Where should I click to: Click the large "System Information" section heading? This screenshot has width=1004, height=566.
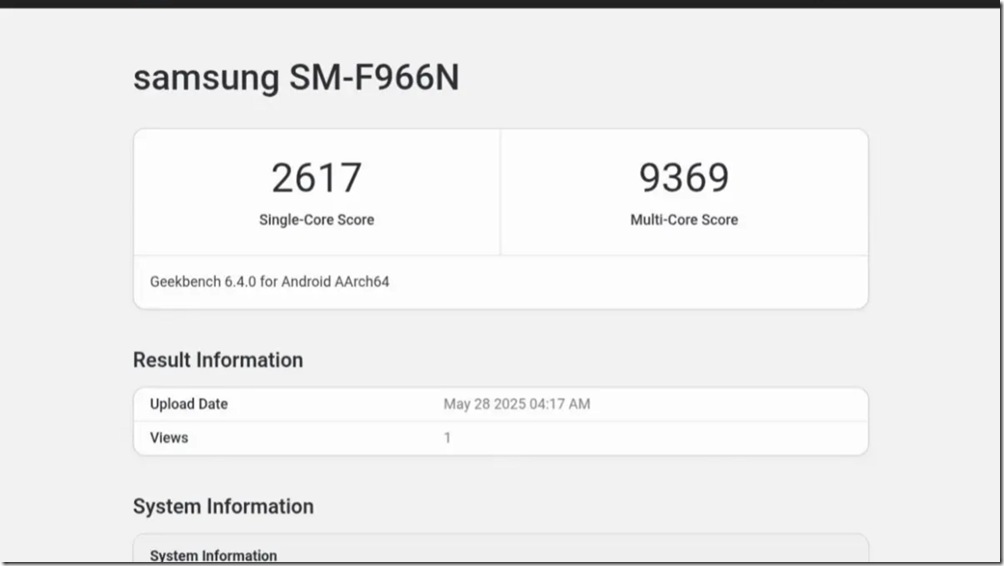(223, 506)
